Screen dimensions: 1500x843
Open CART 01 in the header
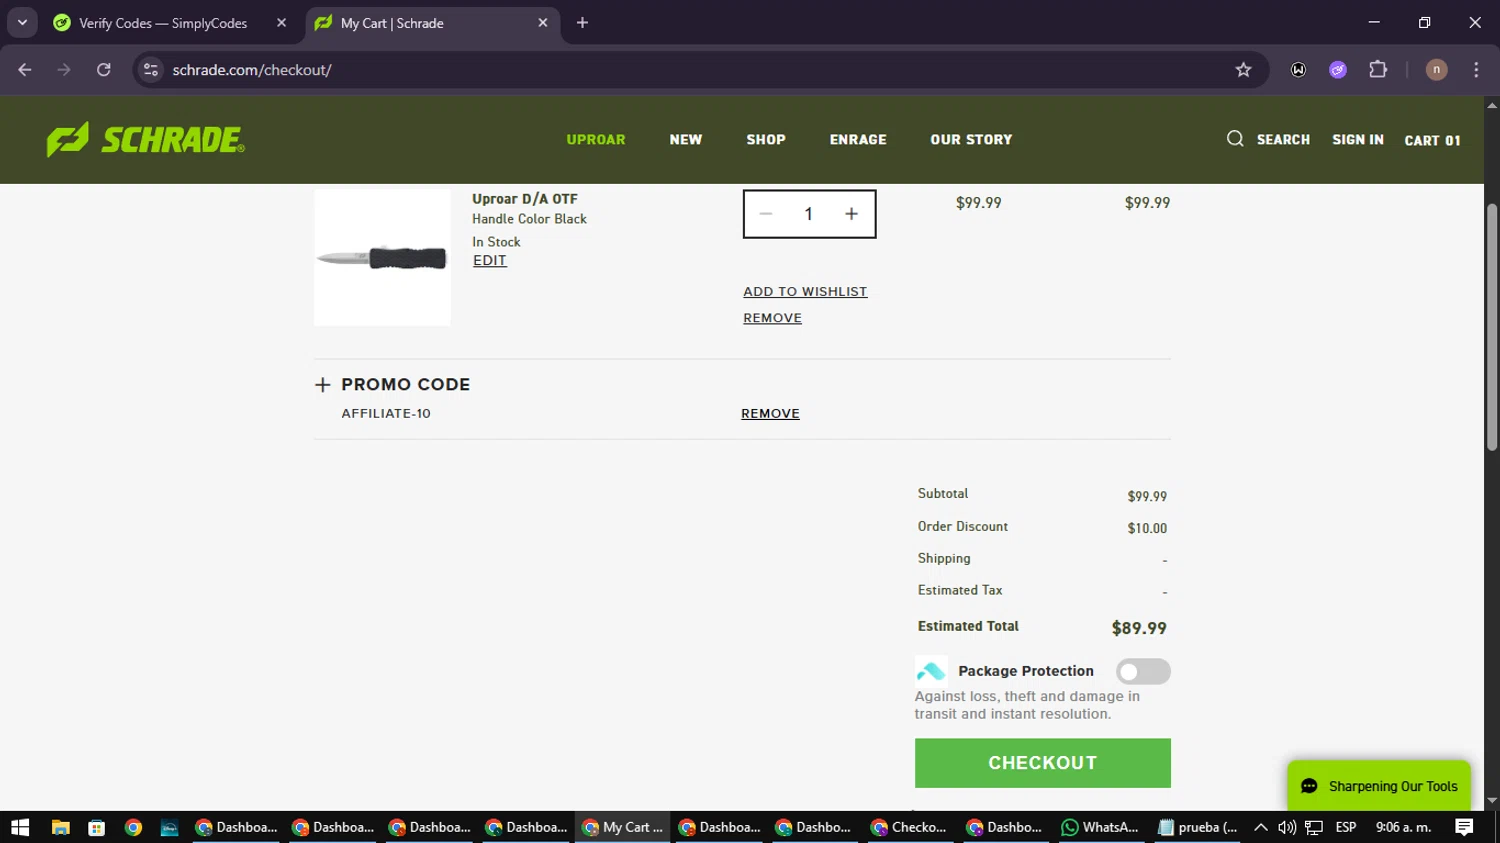pyautogui.click(x=1432, y=141)
